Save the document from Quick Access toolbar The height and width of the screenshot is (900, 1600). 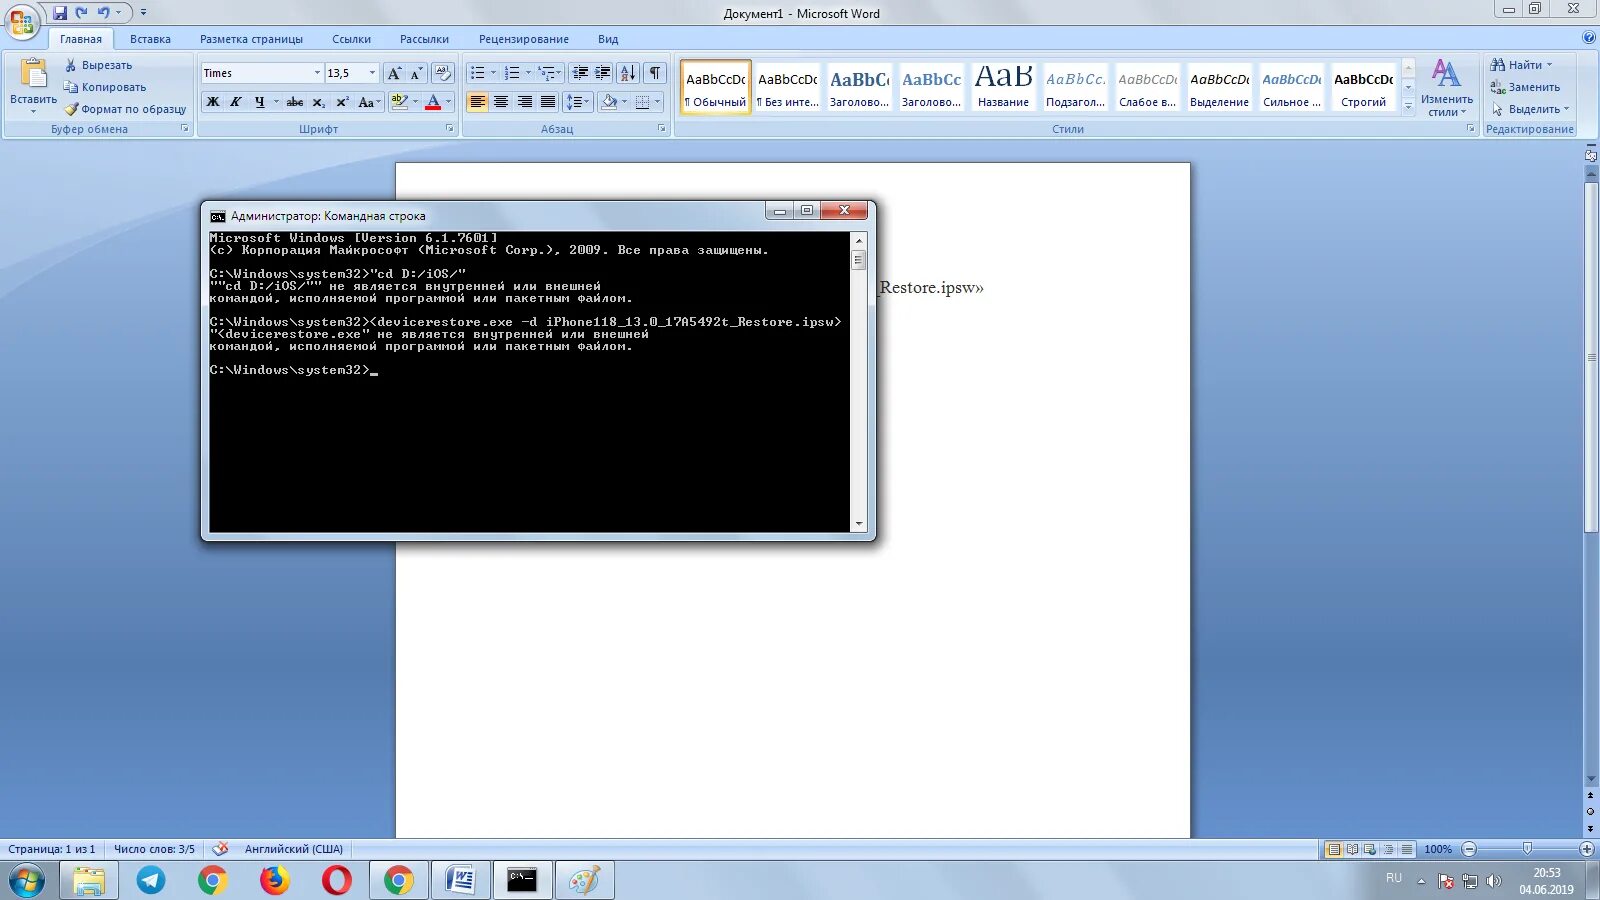(60, 13)
